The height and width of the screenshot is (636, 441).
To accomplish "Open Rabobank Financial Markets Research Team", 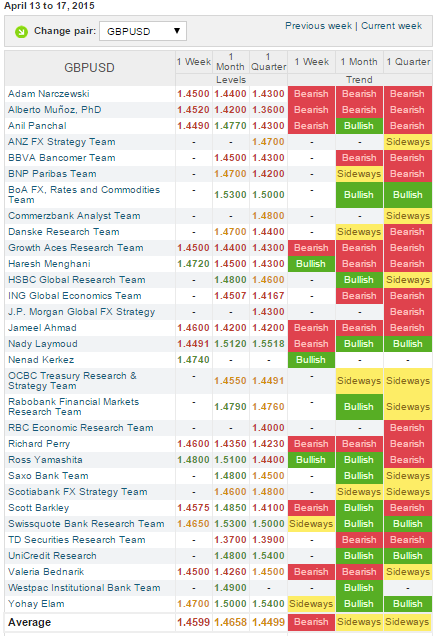I will tap(73, 407).
